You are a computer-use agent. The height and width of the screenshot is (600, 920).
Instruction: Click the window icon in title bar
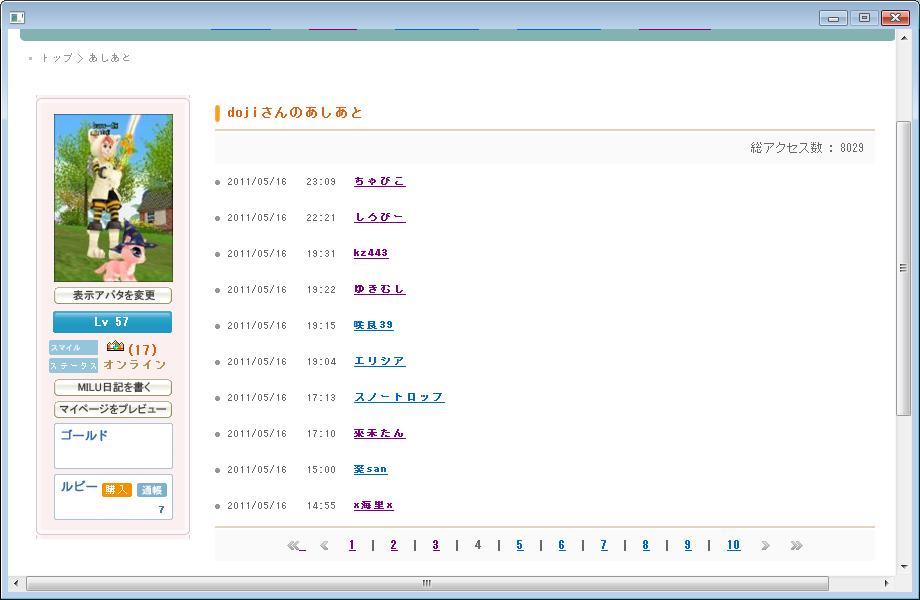(17, 17)
